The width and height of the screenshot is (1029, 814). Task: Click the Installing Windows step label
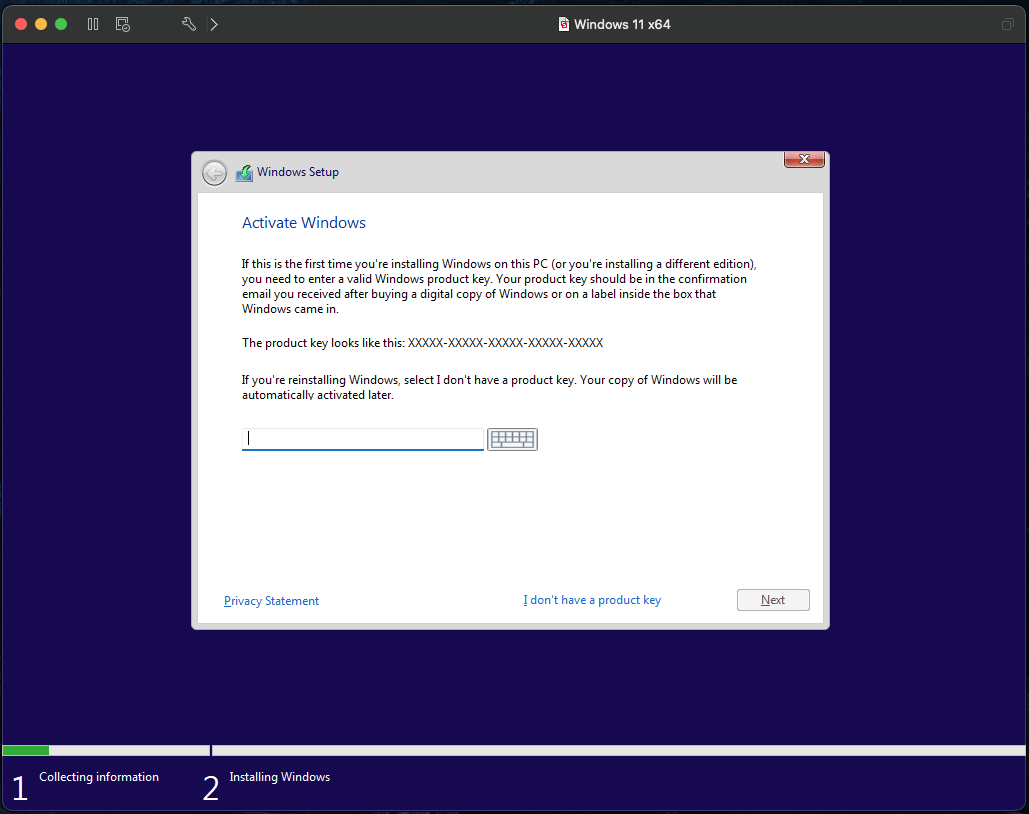280,777
